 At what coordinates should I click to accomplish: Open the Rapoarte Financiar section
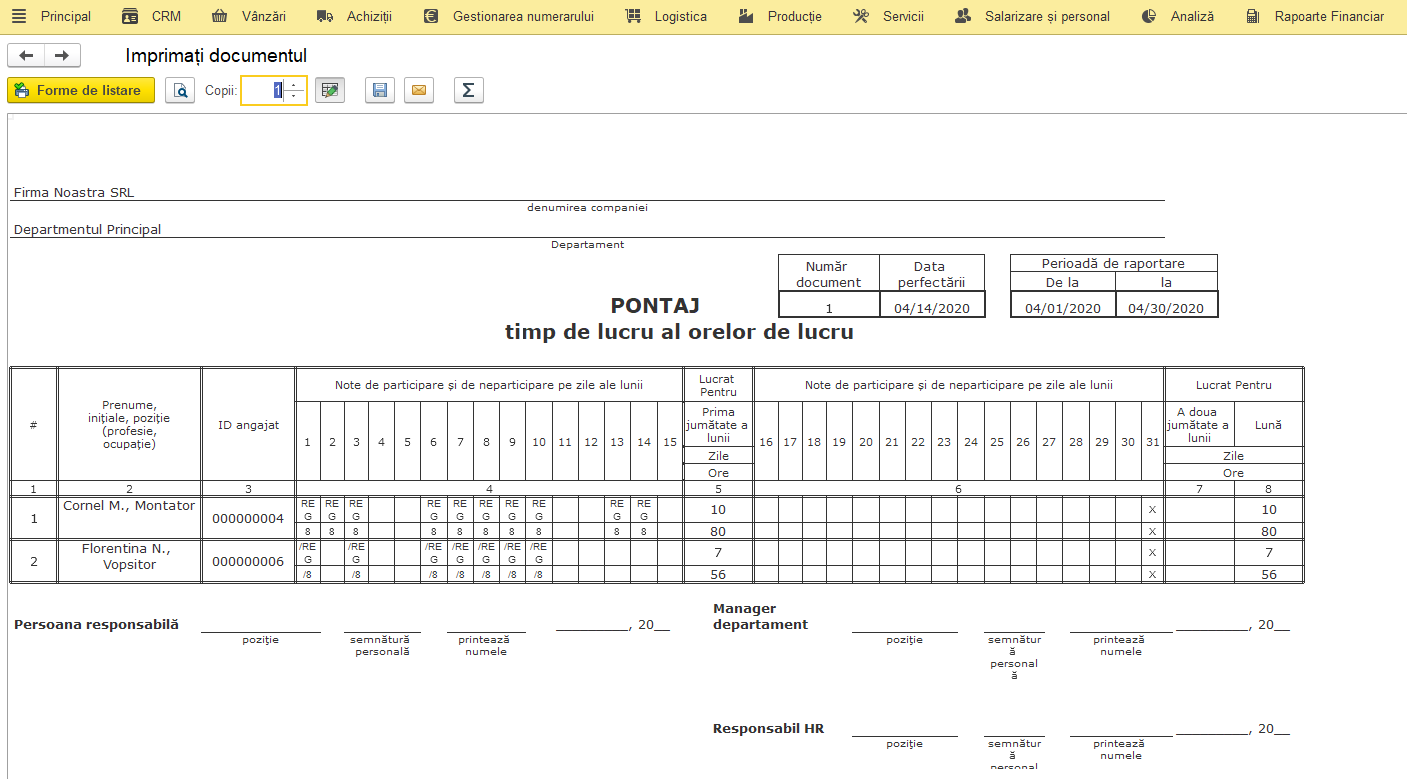tap(1316, 16)
